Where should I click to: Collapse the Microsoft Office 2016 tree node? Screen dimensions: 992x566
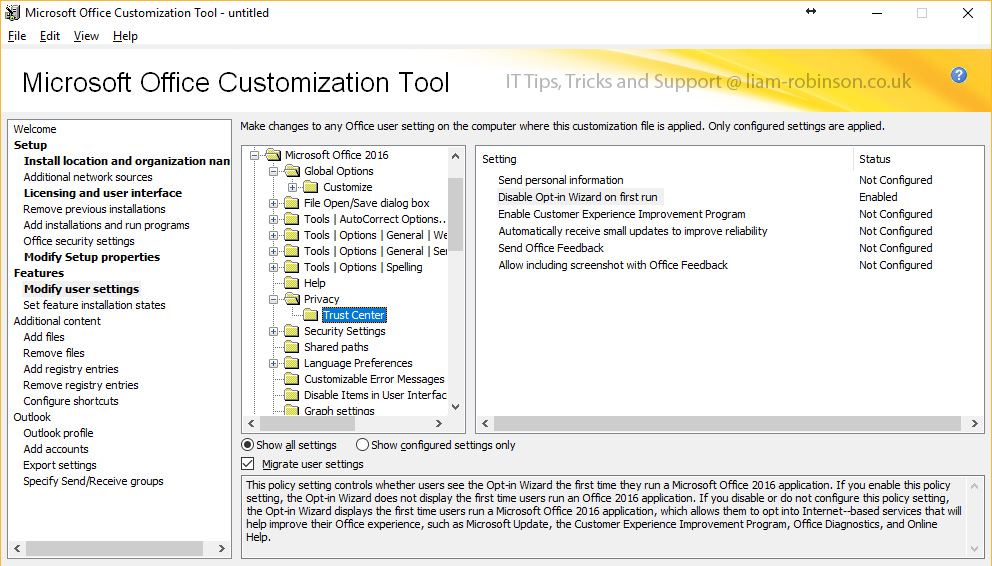(254, 155)
